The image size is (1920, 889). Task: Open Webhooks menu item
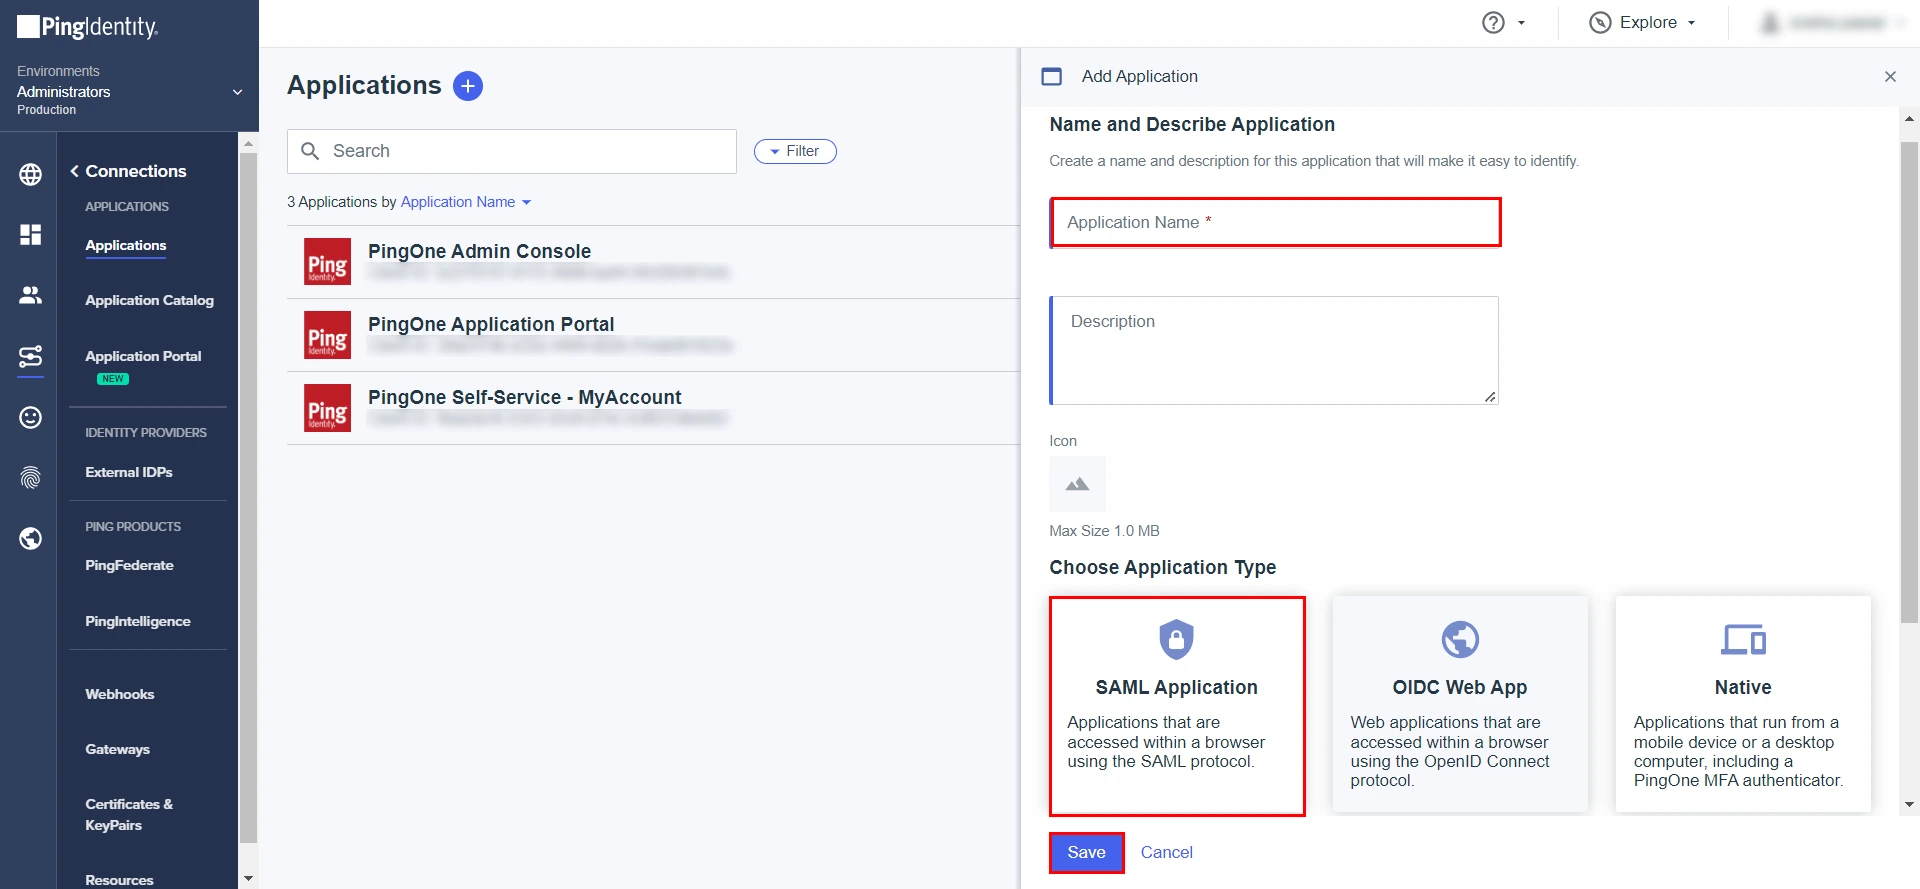[x=120, y=694]
